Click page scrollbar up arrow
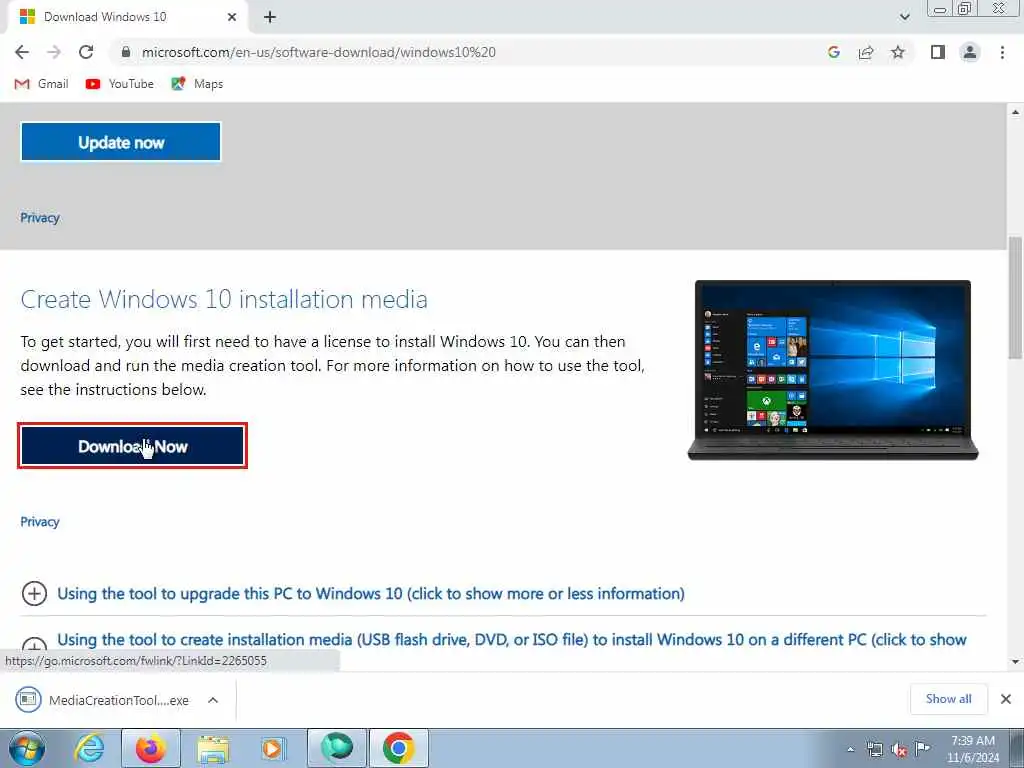The width and height of the screenshot is (1024, 768). tap(1016, 112)
